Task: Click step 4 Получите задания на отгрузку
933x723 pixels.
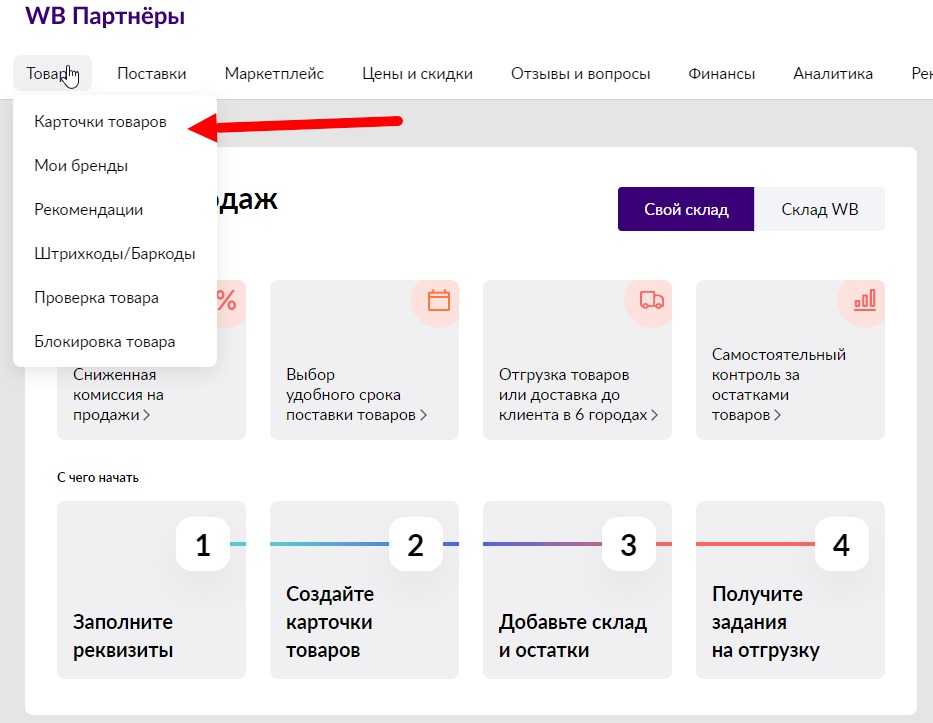Action: 790,590
